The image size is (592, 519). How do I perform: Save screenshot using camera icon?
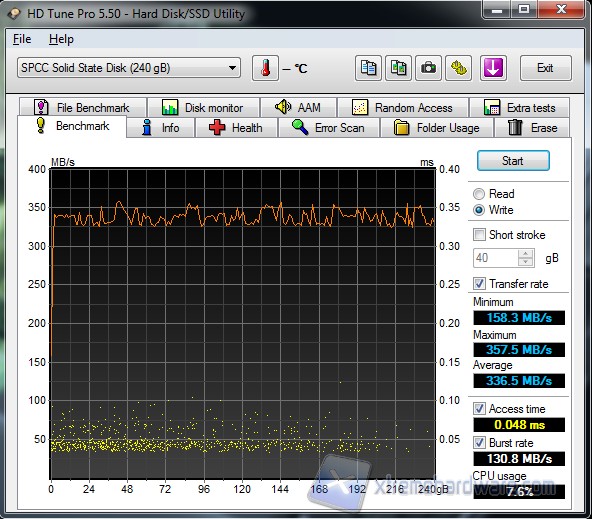(x=428, y=68)
